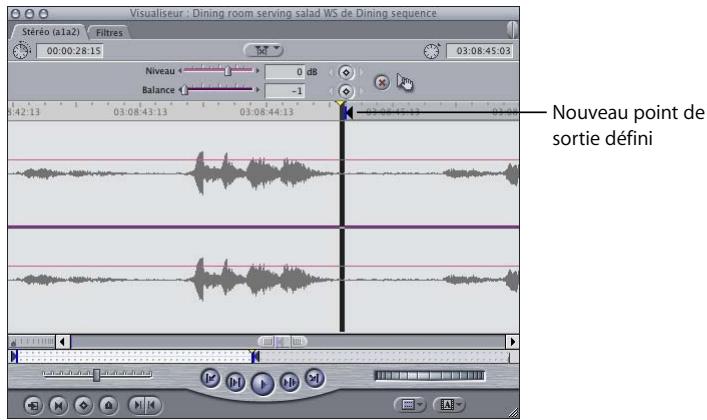Click the current timecode clock icon
Image resolution: width=707 pixels, height=420 pixels.
432,51
